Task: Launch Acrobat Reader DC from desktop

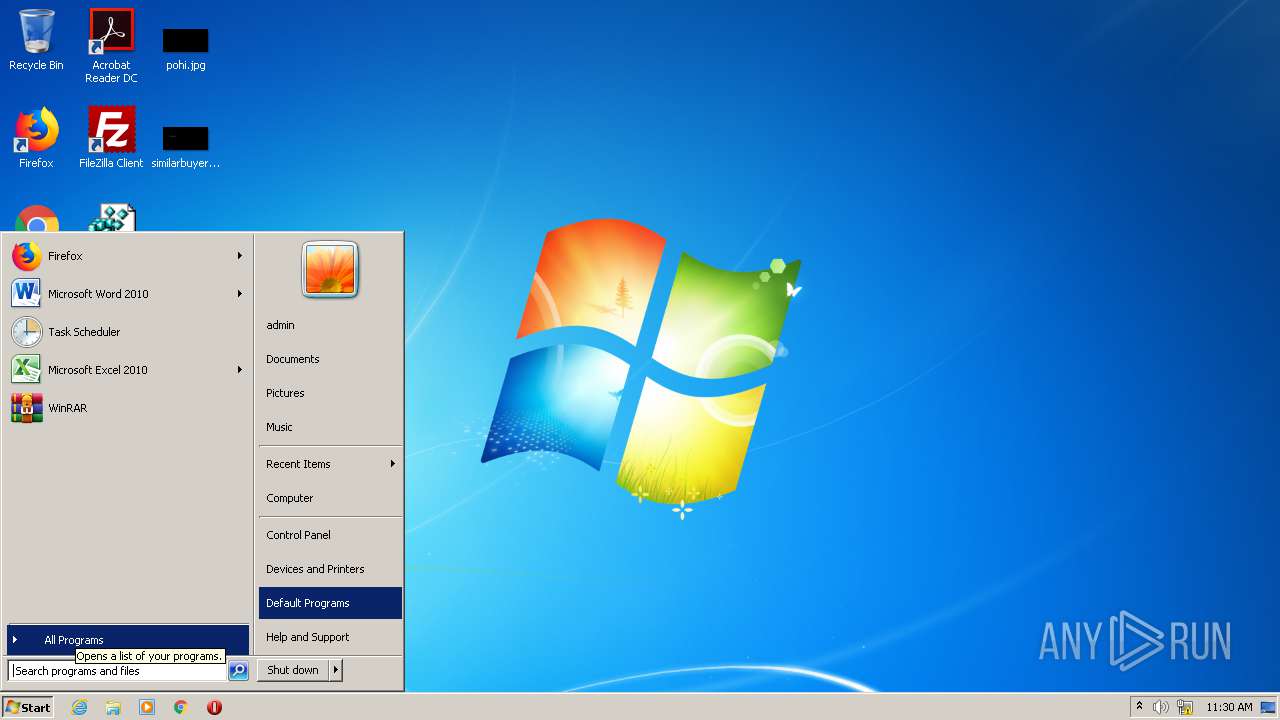Action: [111, 45]
